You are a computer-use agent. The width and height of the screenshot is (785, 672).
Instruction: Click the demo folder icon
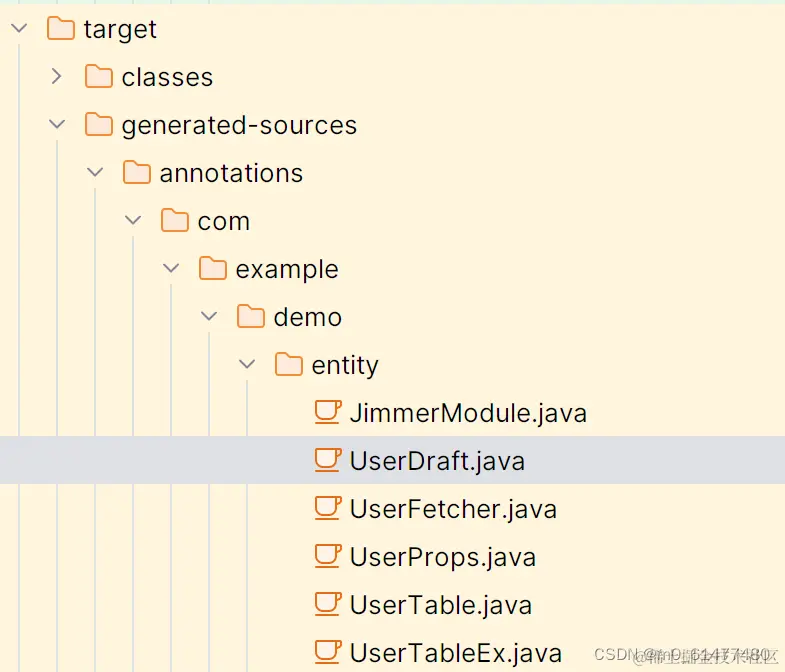tap(251, 316)
